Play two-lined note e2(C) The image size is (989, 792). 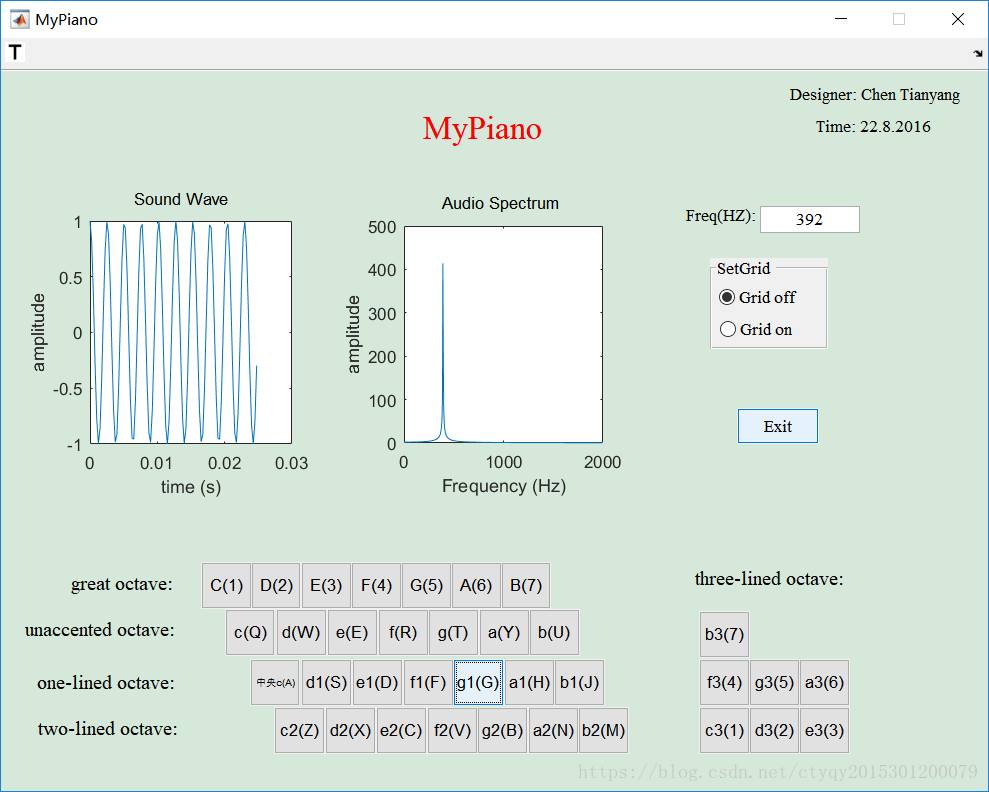tap(401, 730)
